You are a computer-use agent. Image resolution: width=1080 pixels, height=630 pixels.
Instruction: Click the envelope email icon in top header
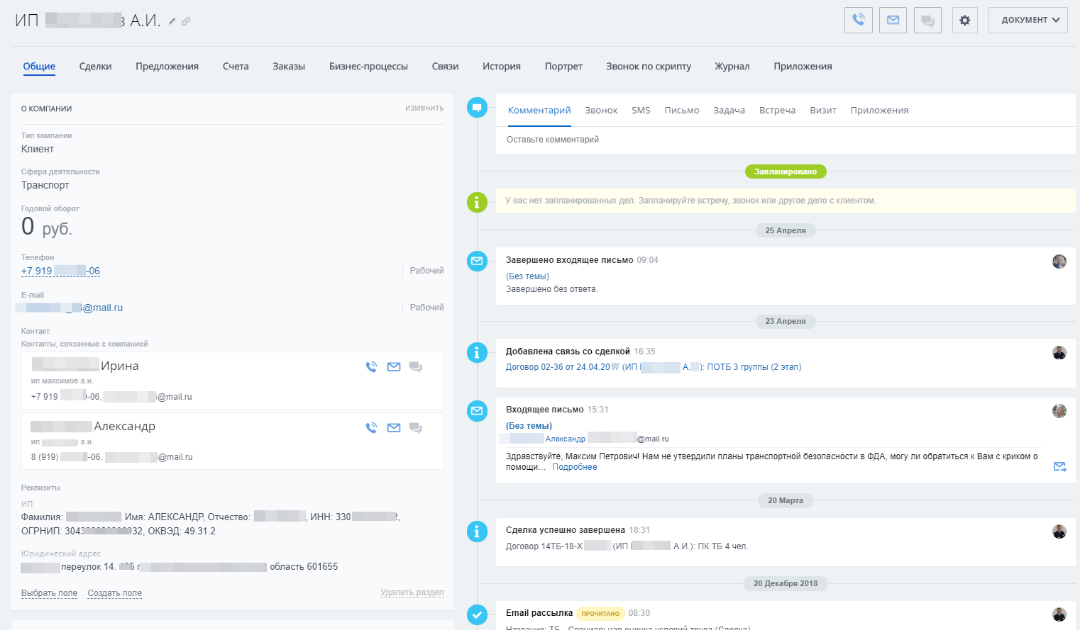pos(893,20)
